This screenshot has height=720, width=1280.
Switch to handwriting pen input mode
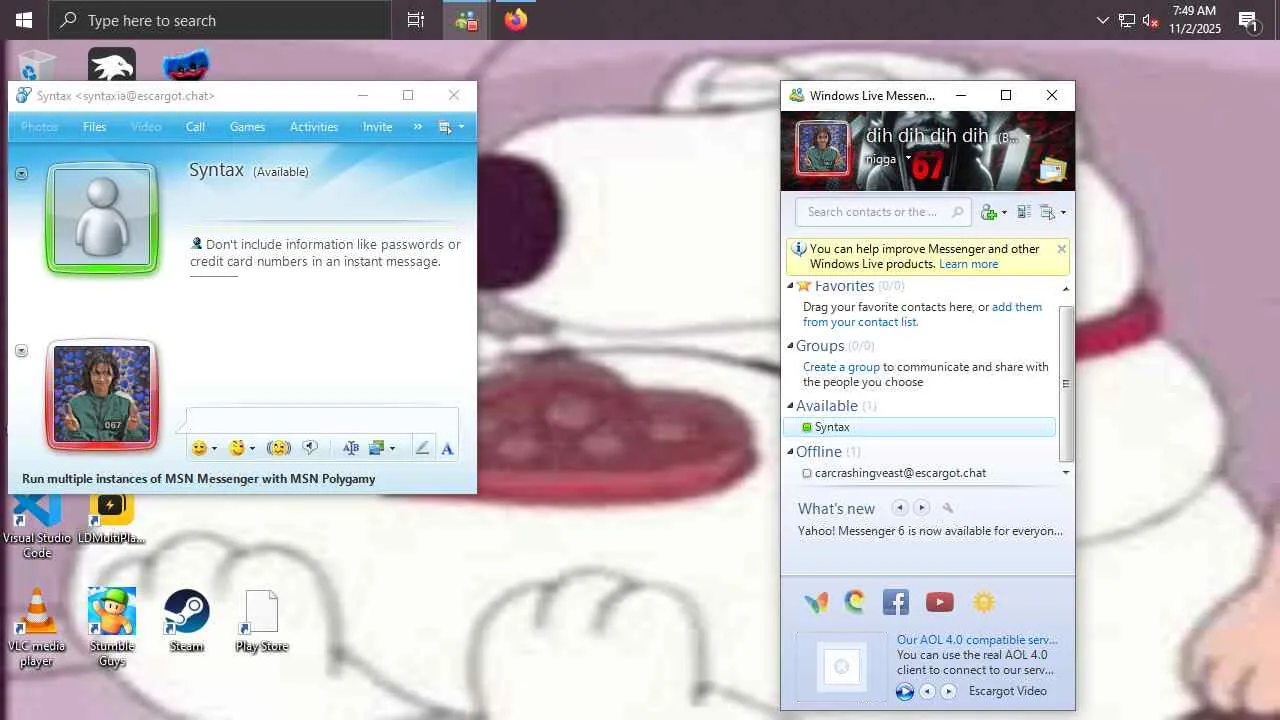tap(422, 448)
